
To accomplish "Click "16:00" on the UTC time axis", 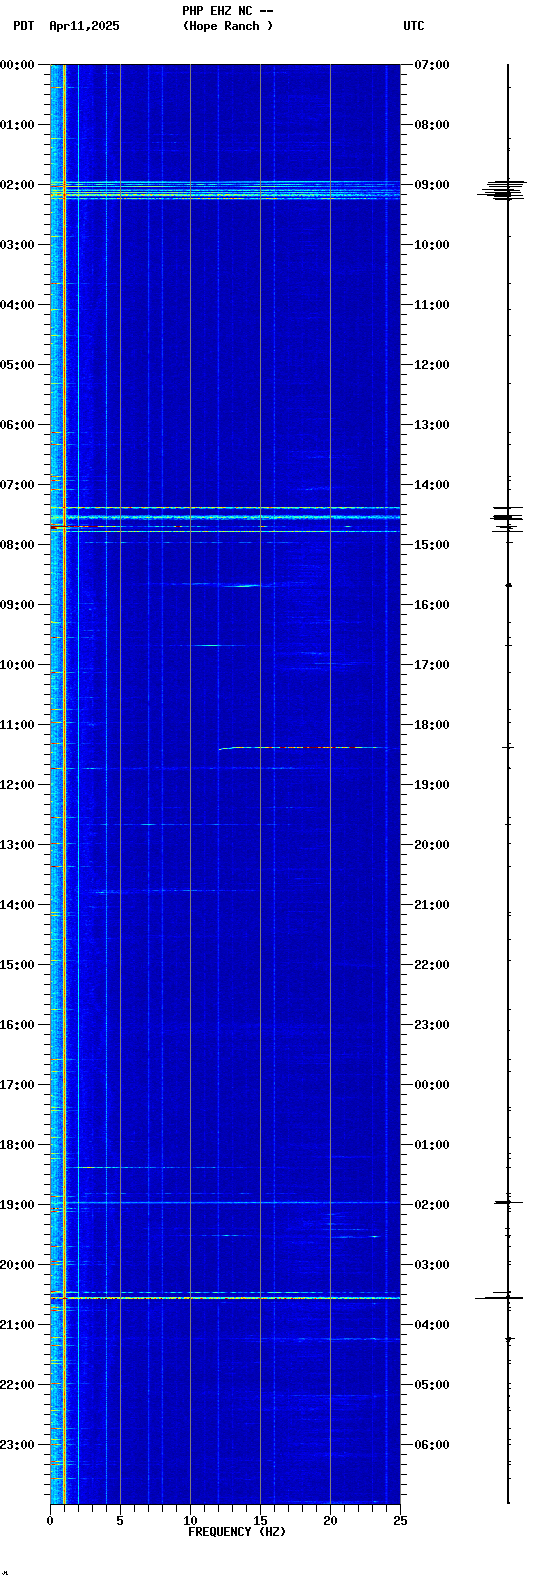I will click(x=432, y=605).
